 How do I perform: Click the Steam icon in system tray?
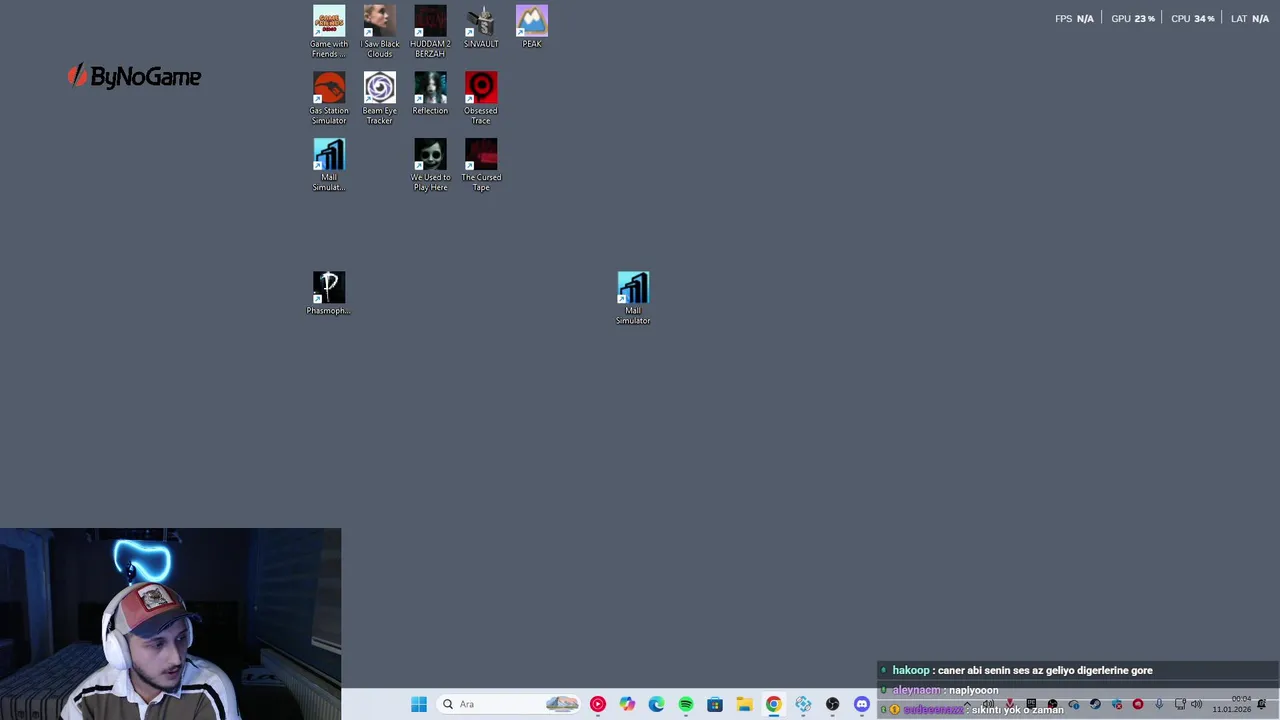tap(1095, 704)
